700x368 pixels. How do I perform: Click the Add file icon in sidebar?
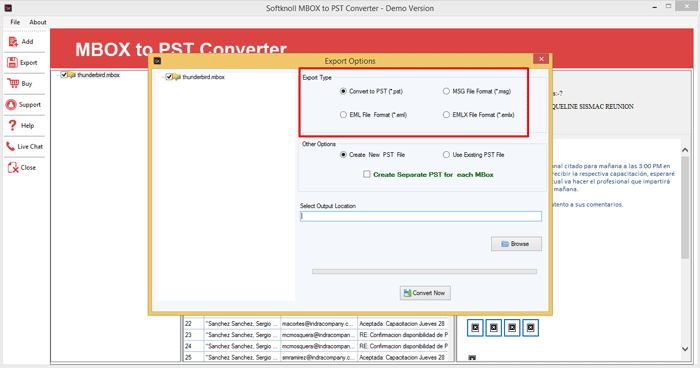pyautogui.click(x=13, y=42)
